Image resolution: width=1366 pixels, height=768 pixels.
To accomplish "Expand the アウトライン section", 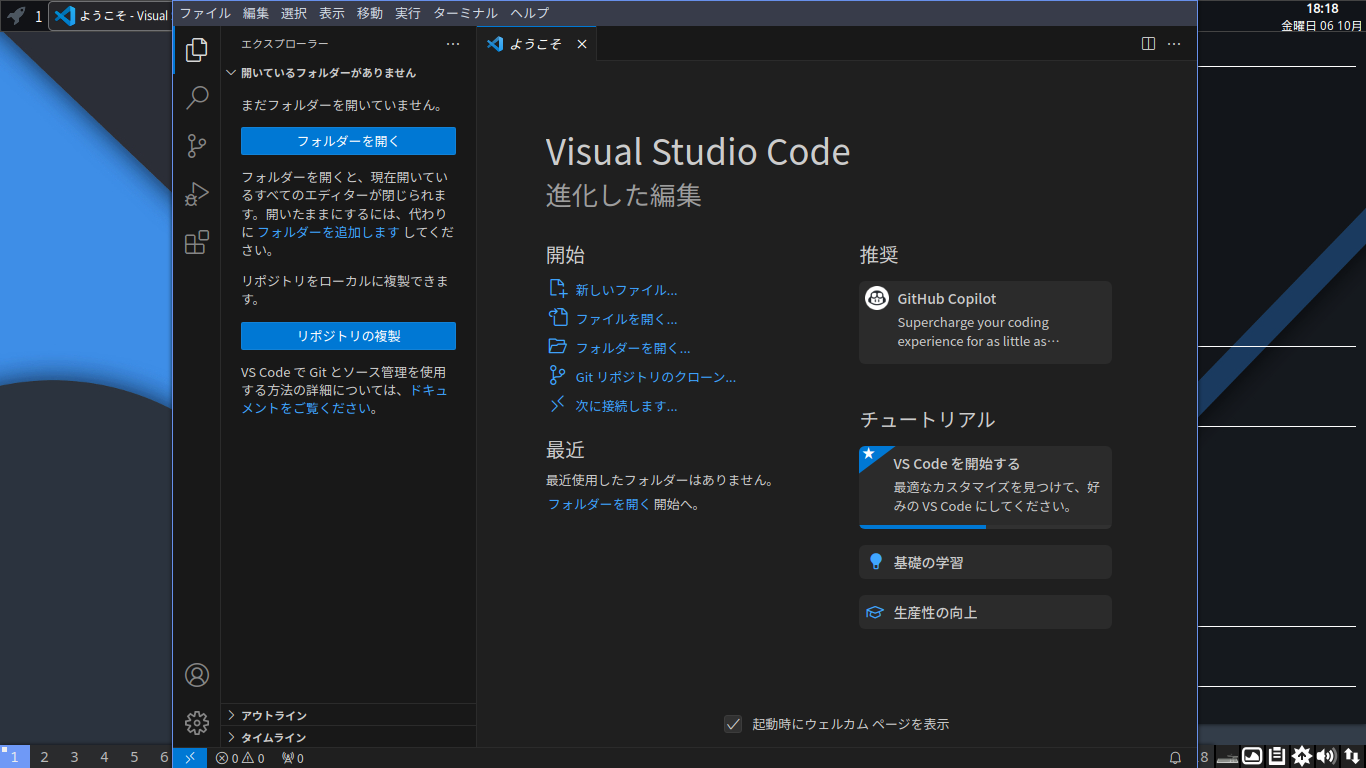I will click(x=349, y=715).
